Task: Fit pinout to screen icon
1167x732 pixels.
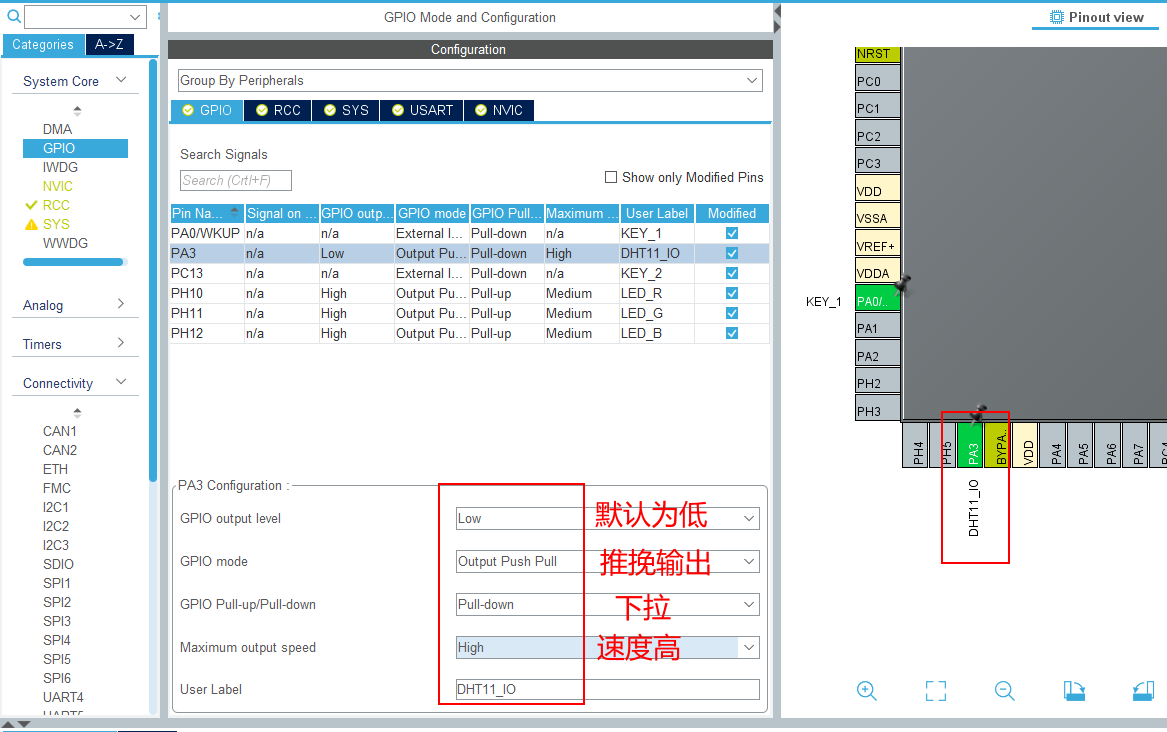Action: [936, 690]
